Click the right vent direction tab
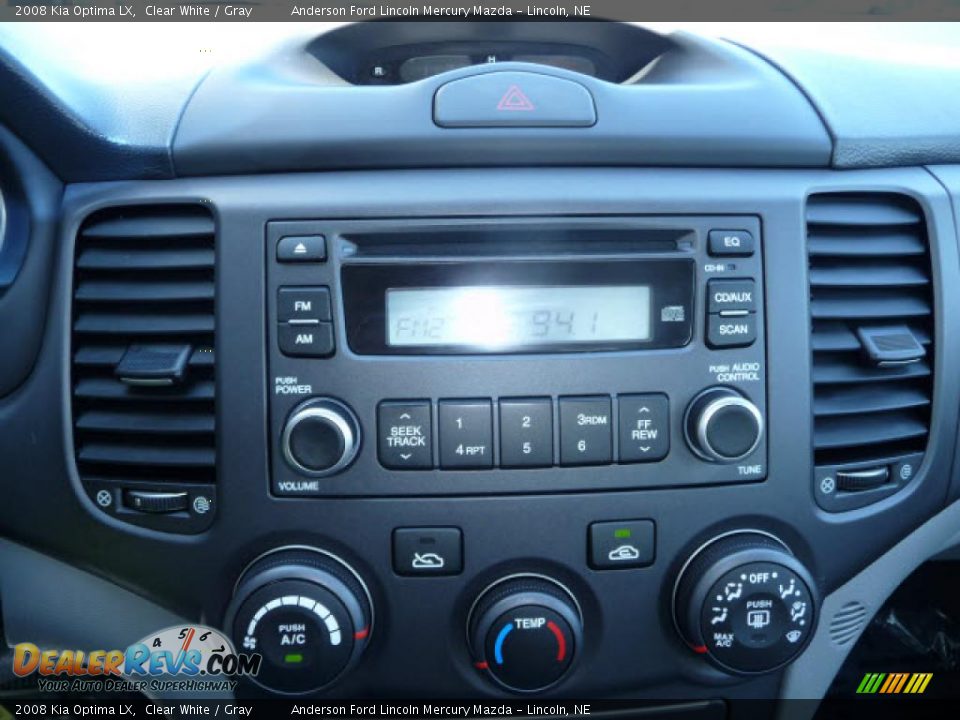The width and height of the screenshot is (960, 720). click(x=891, y=345)
